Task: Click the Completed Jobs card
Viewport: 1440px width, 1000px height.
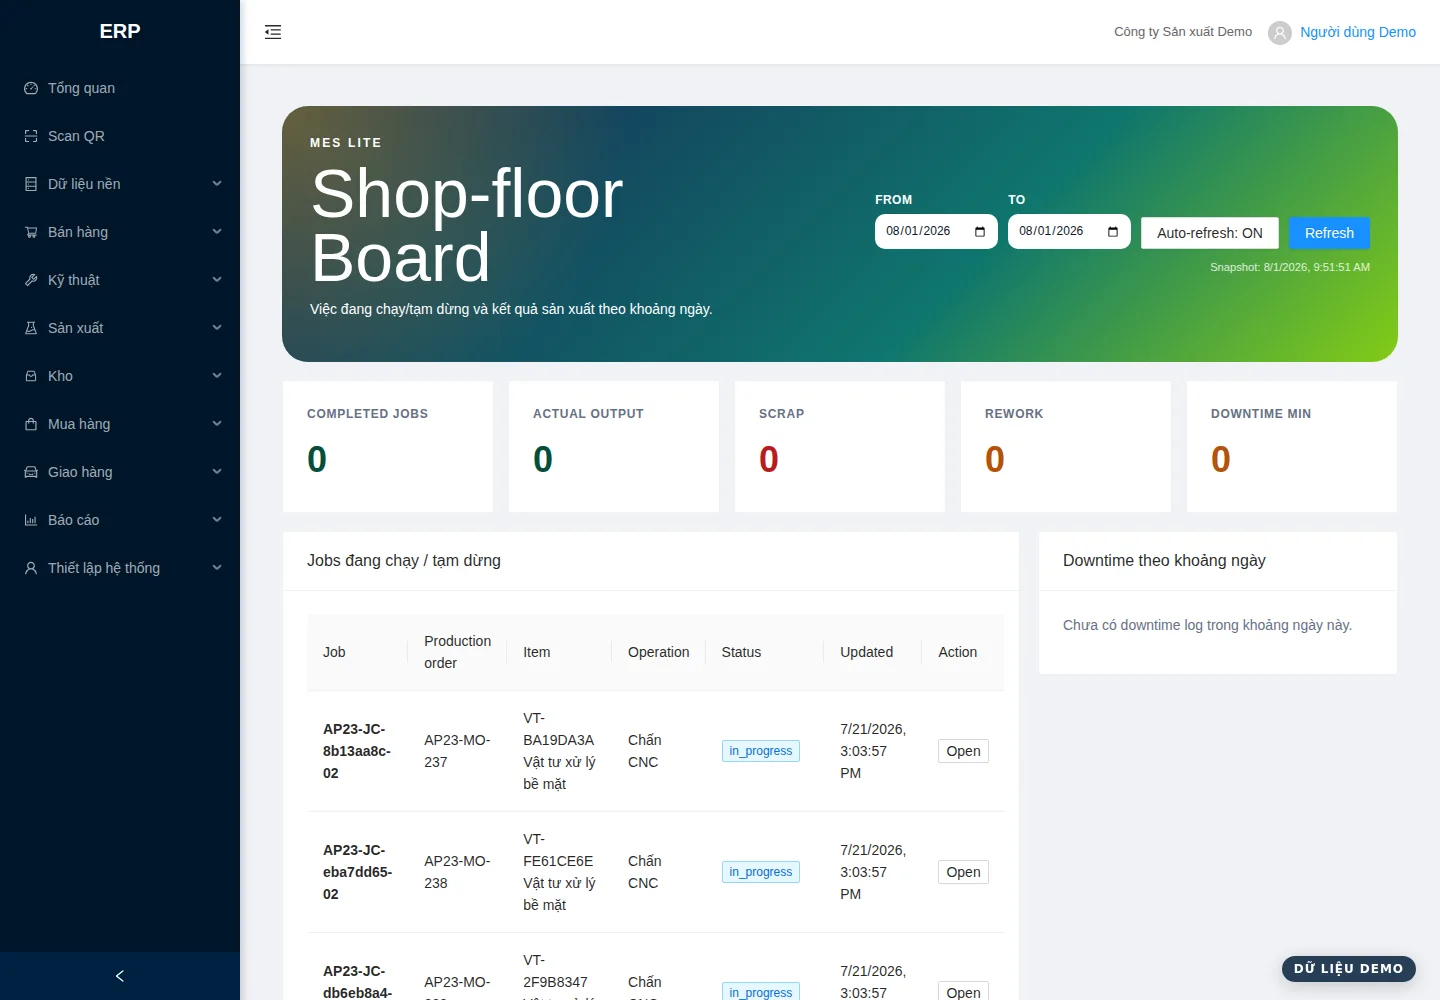Action: tap(388, 446)
